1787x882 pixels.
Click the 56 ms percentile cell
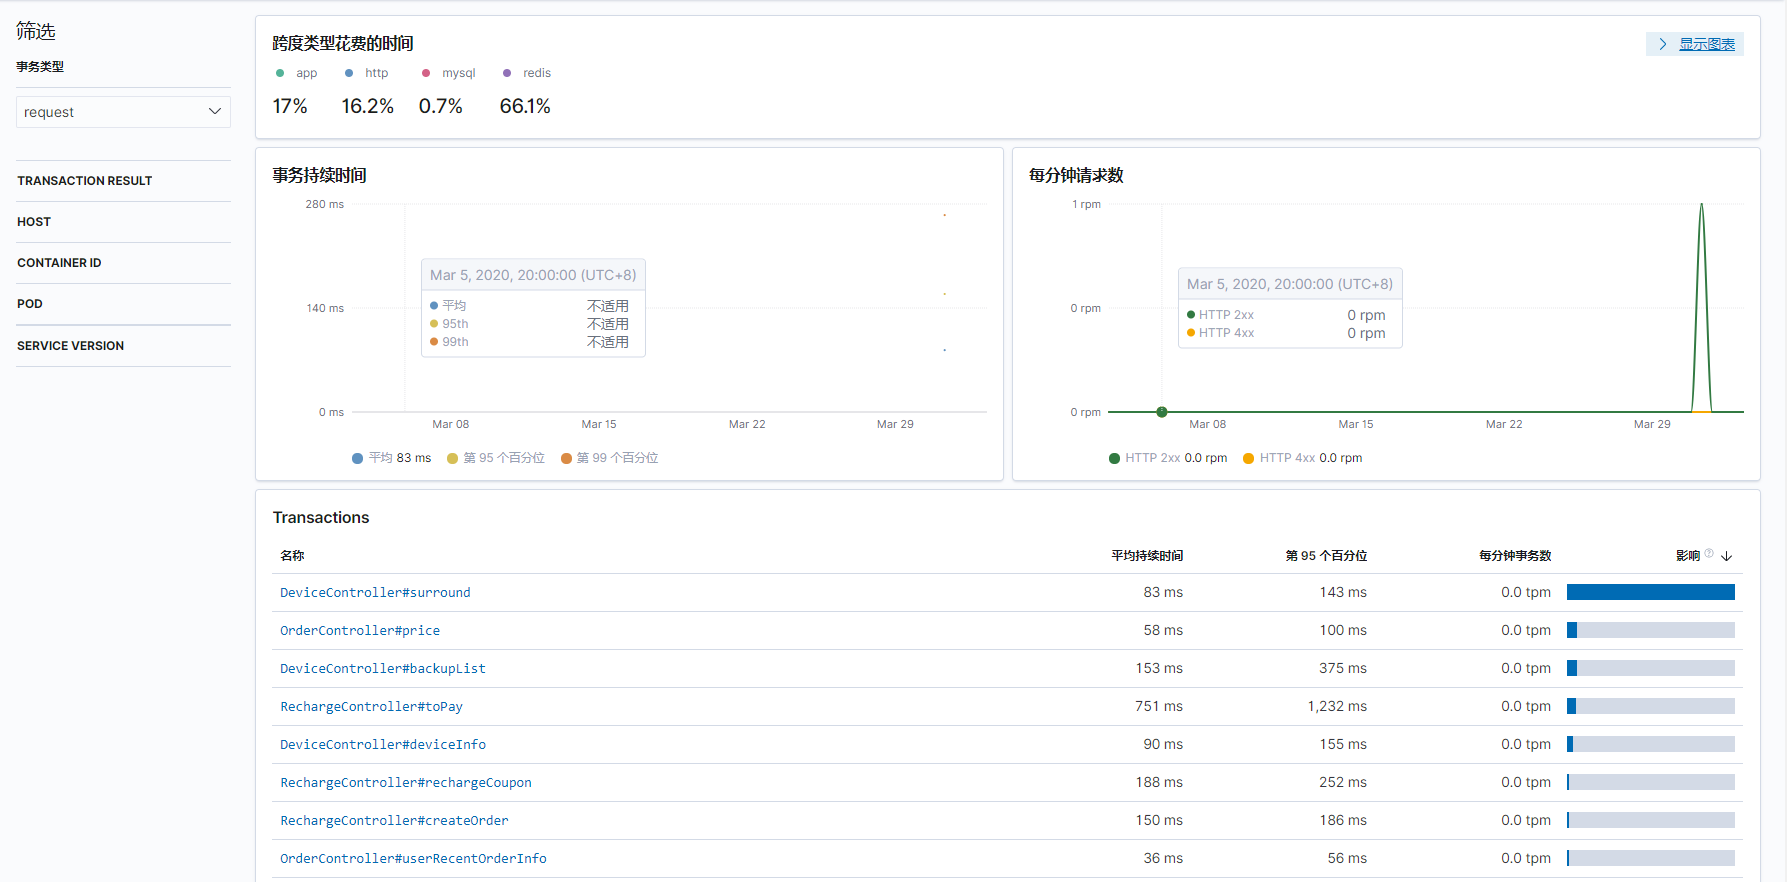(1347, 859)
